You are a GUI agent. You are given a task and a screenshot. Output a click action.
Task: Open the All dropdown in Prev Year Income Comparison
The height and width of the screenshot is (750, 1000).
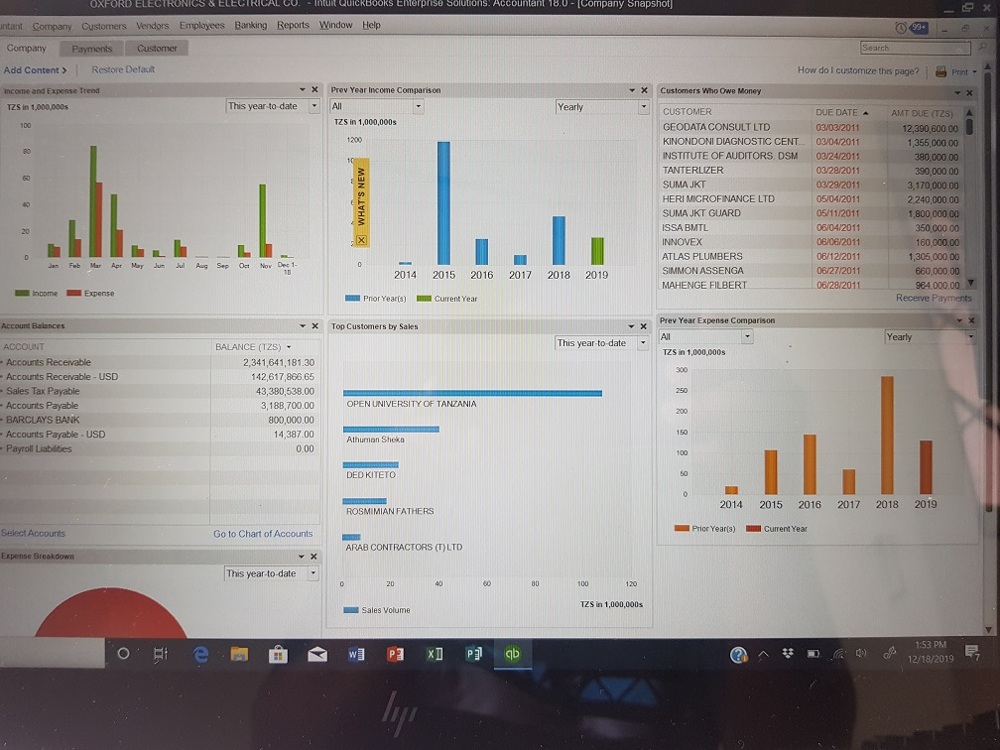(x=376, y=107)
